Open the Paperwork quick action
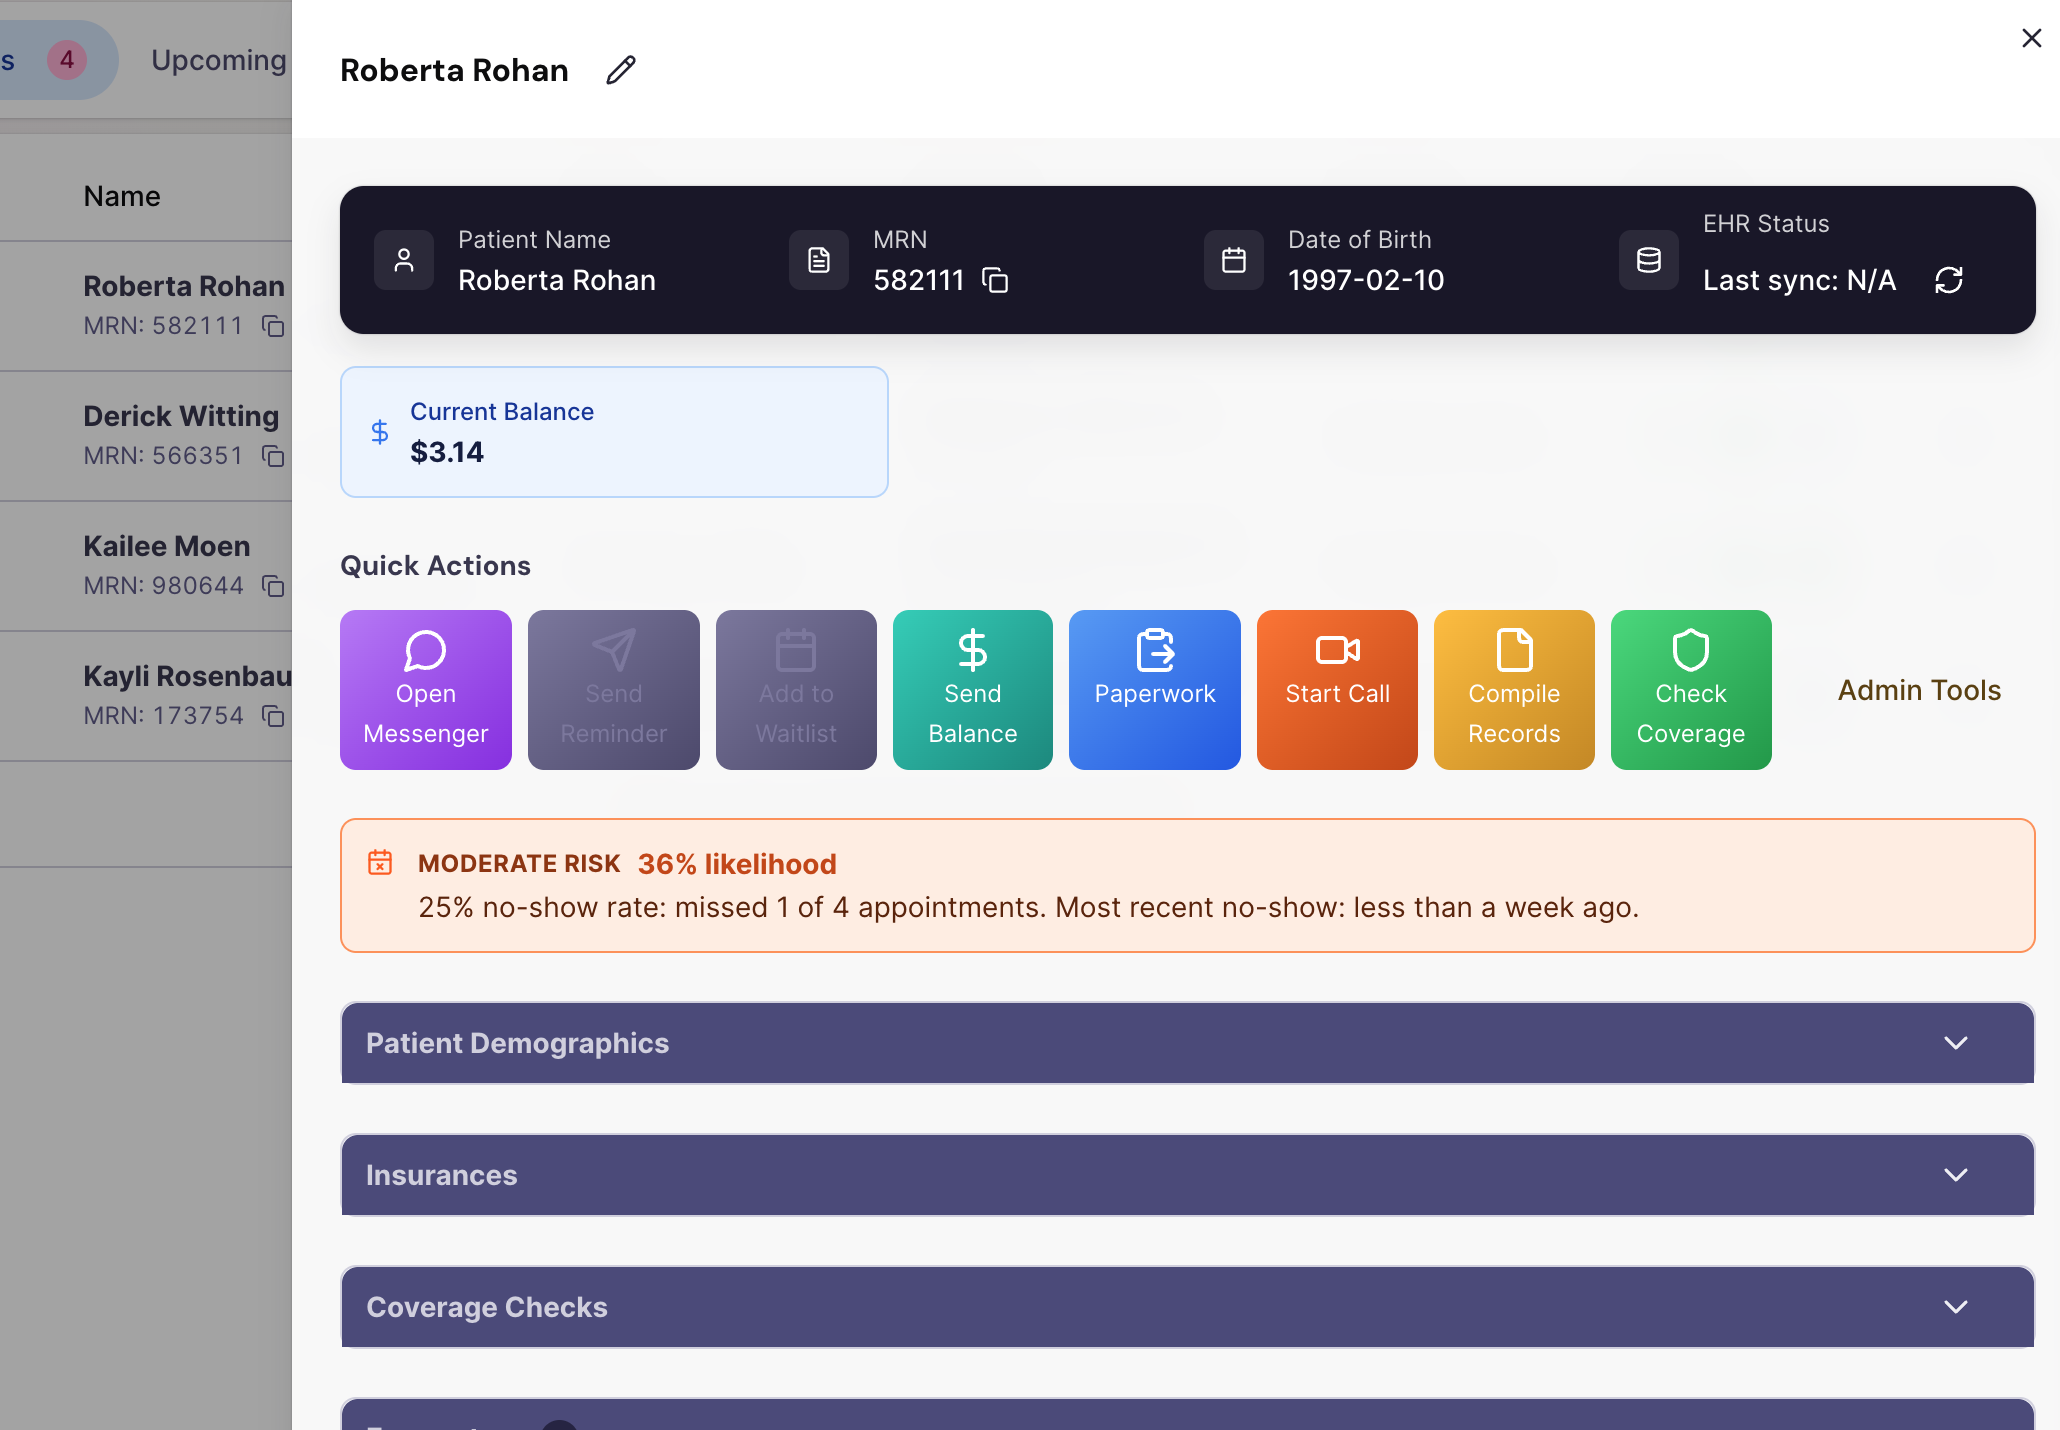This screenshot has width=2060, height=1430. tap(1154, 690)
